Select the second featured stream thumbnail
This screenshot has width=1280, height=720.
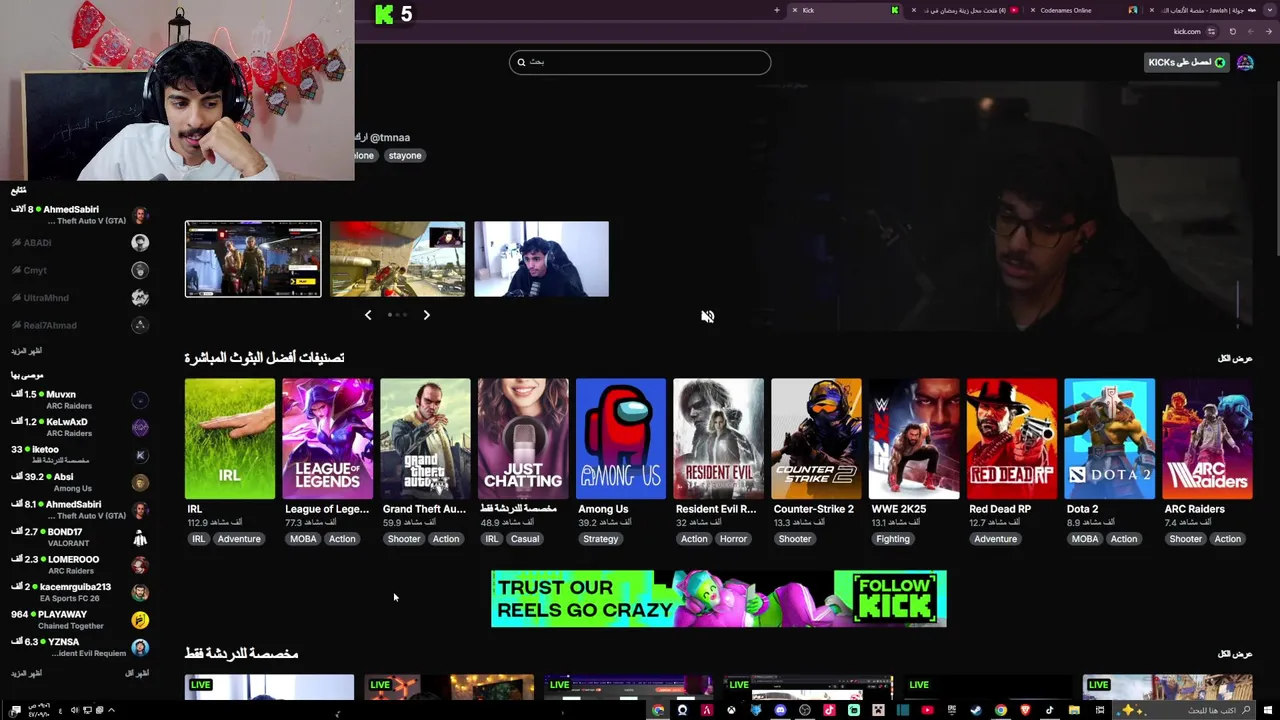(397, 259)
